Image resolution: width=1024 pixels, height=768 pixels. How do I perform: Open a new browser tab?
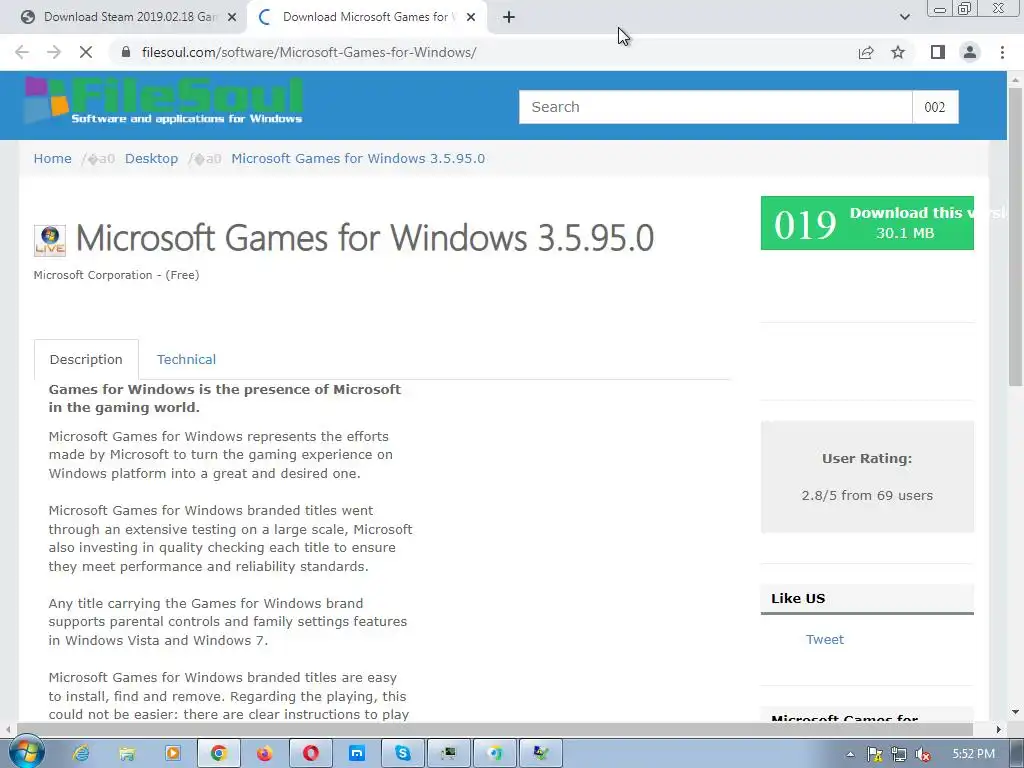pyautogui.click(x=509, y=18)
